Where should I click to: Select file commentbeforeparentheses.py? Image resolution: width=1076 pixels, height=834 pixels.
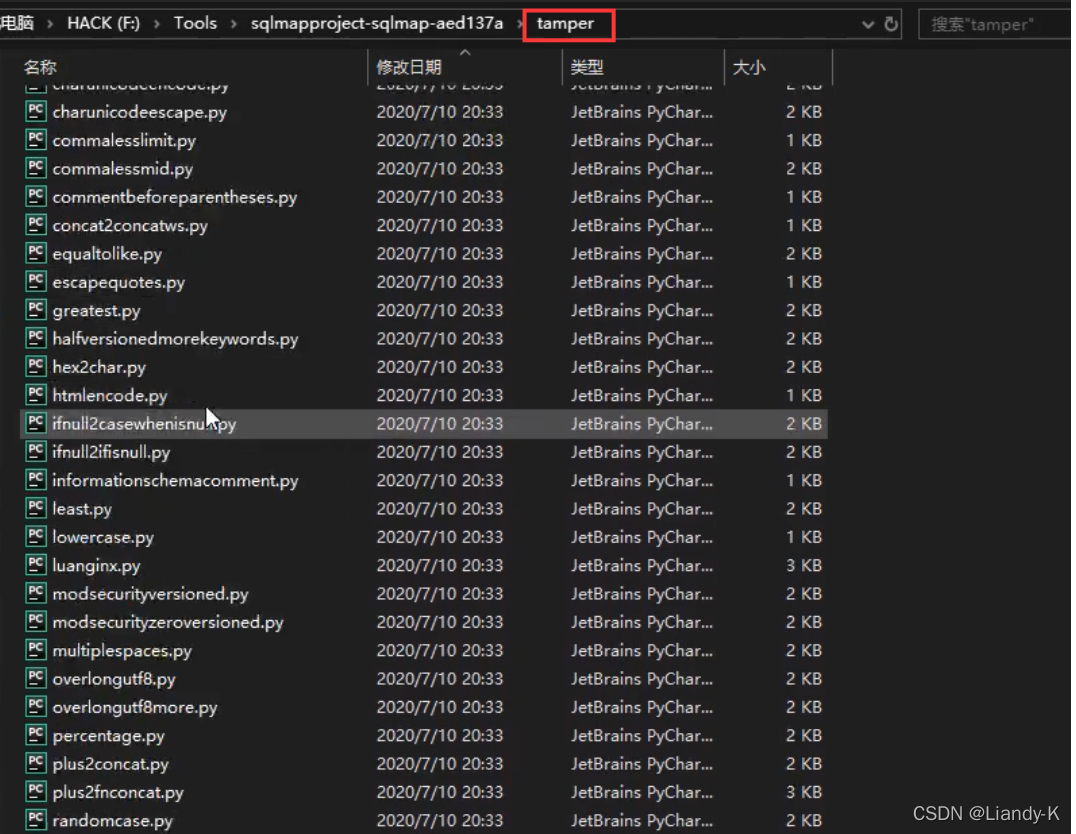point(174,197)
